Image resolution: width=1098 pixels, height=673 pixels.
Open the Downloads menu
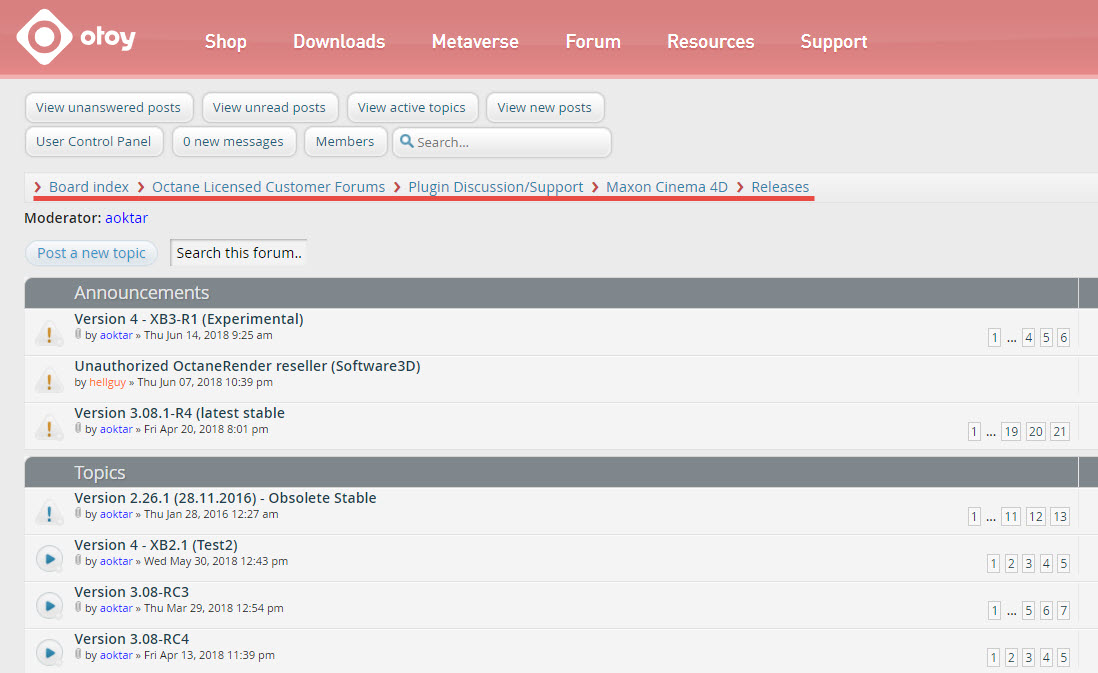[x=339, y=42]
